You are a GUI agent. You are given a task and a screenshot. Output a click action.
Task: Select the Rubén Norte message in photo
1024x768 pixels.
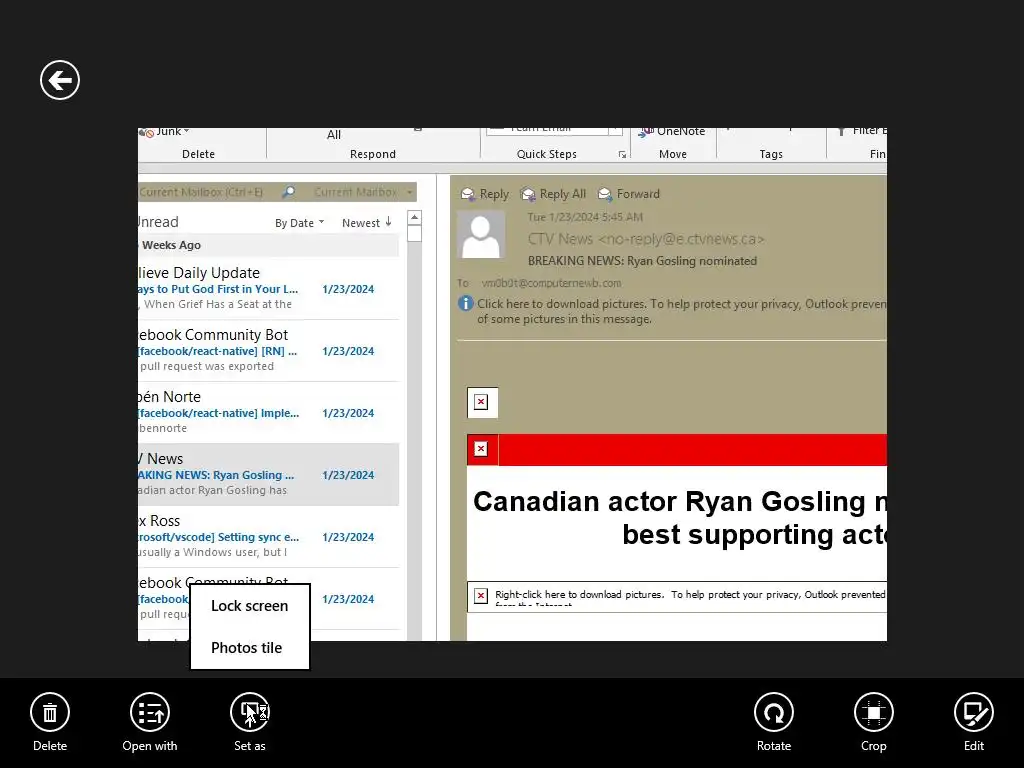point(268,412)
